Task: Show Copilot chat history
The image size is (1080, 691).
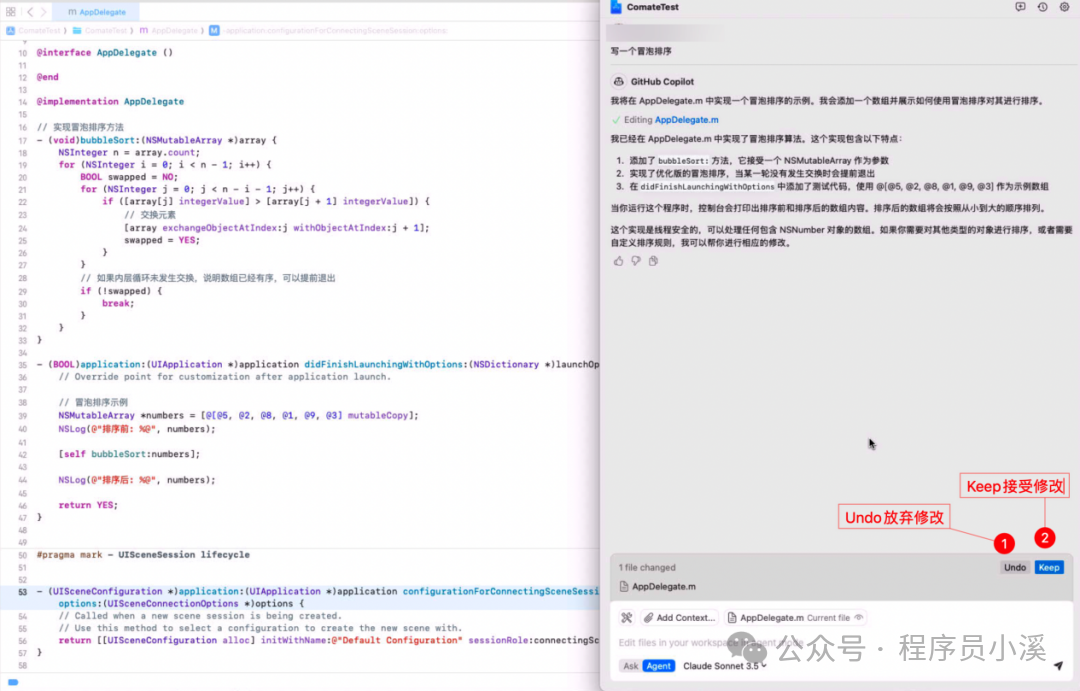Action: [1042, 7]
